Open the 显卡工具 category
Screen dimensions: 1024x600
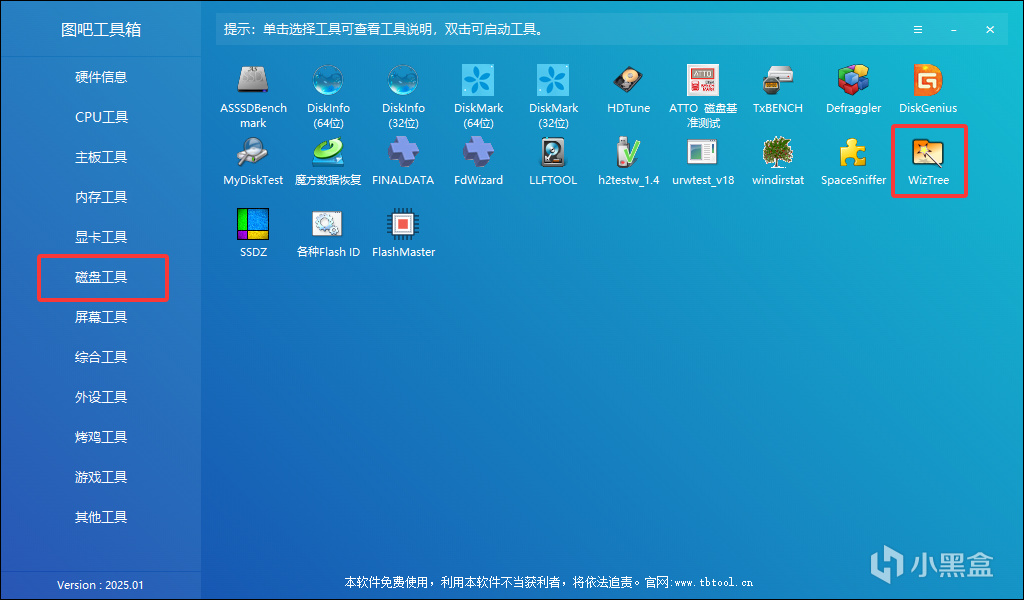101,237
